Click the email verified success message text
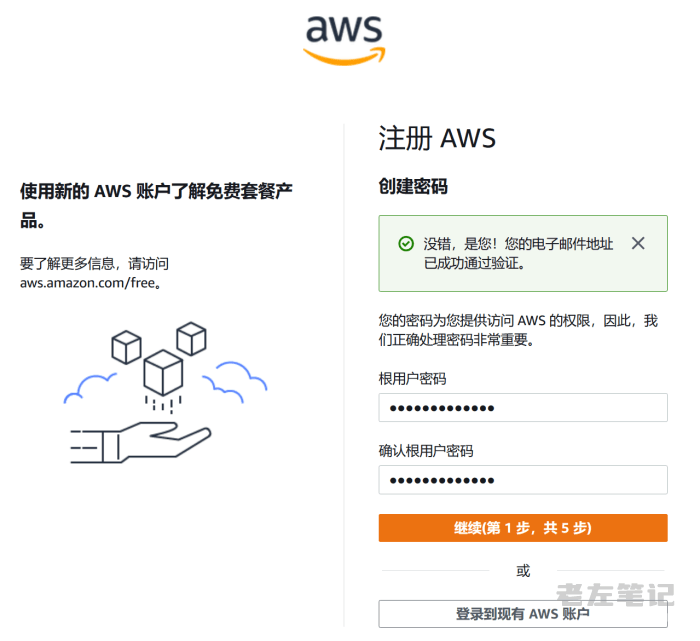 point(518,254)
